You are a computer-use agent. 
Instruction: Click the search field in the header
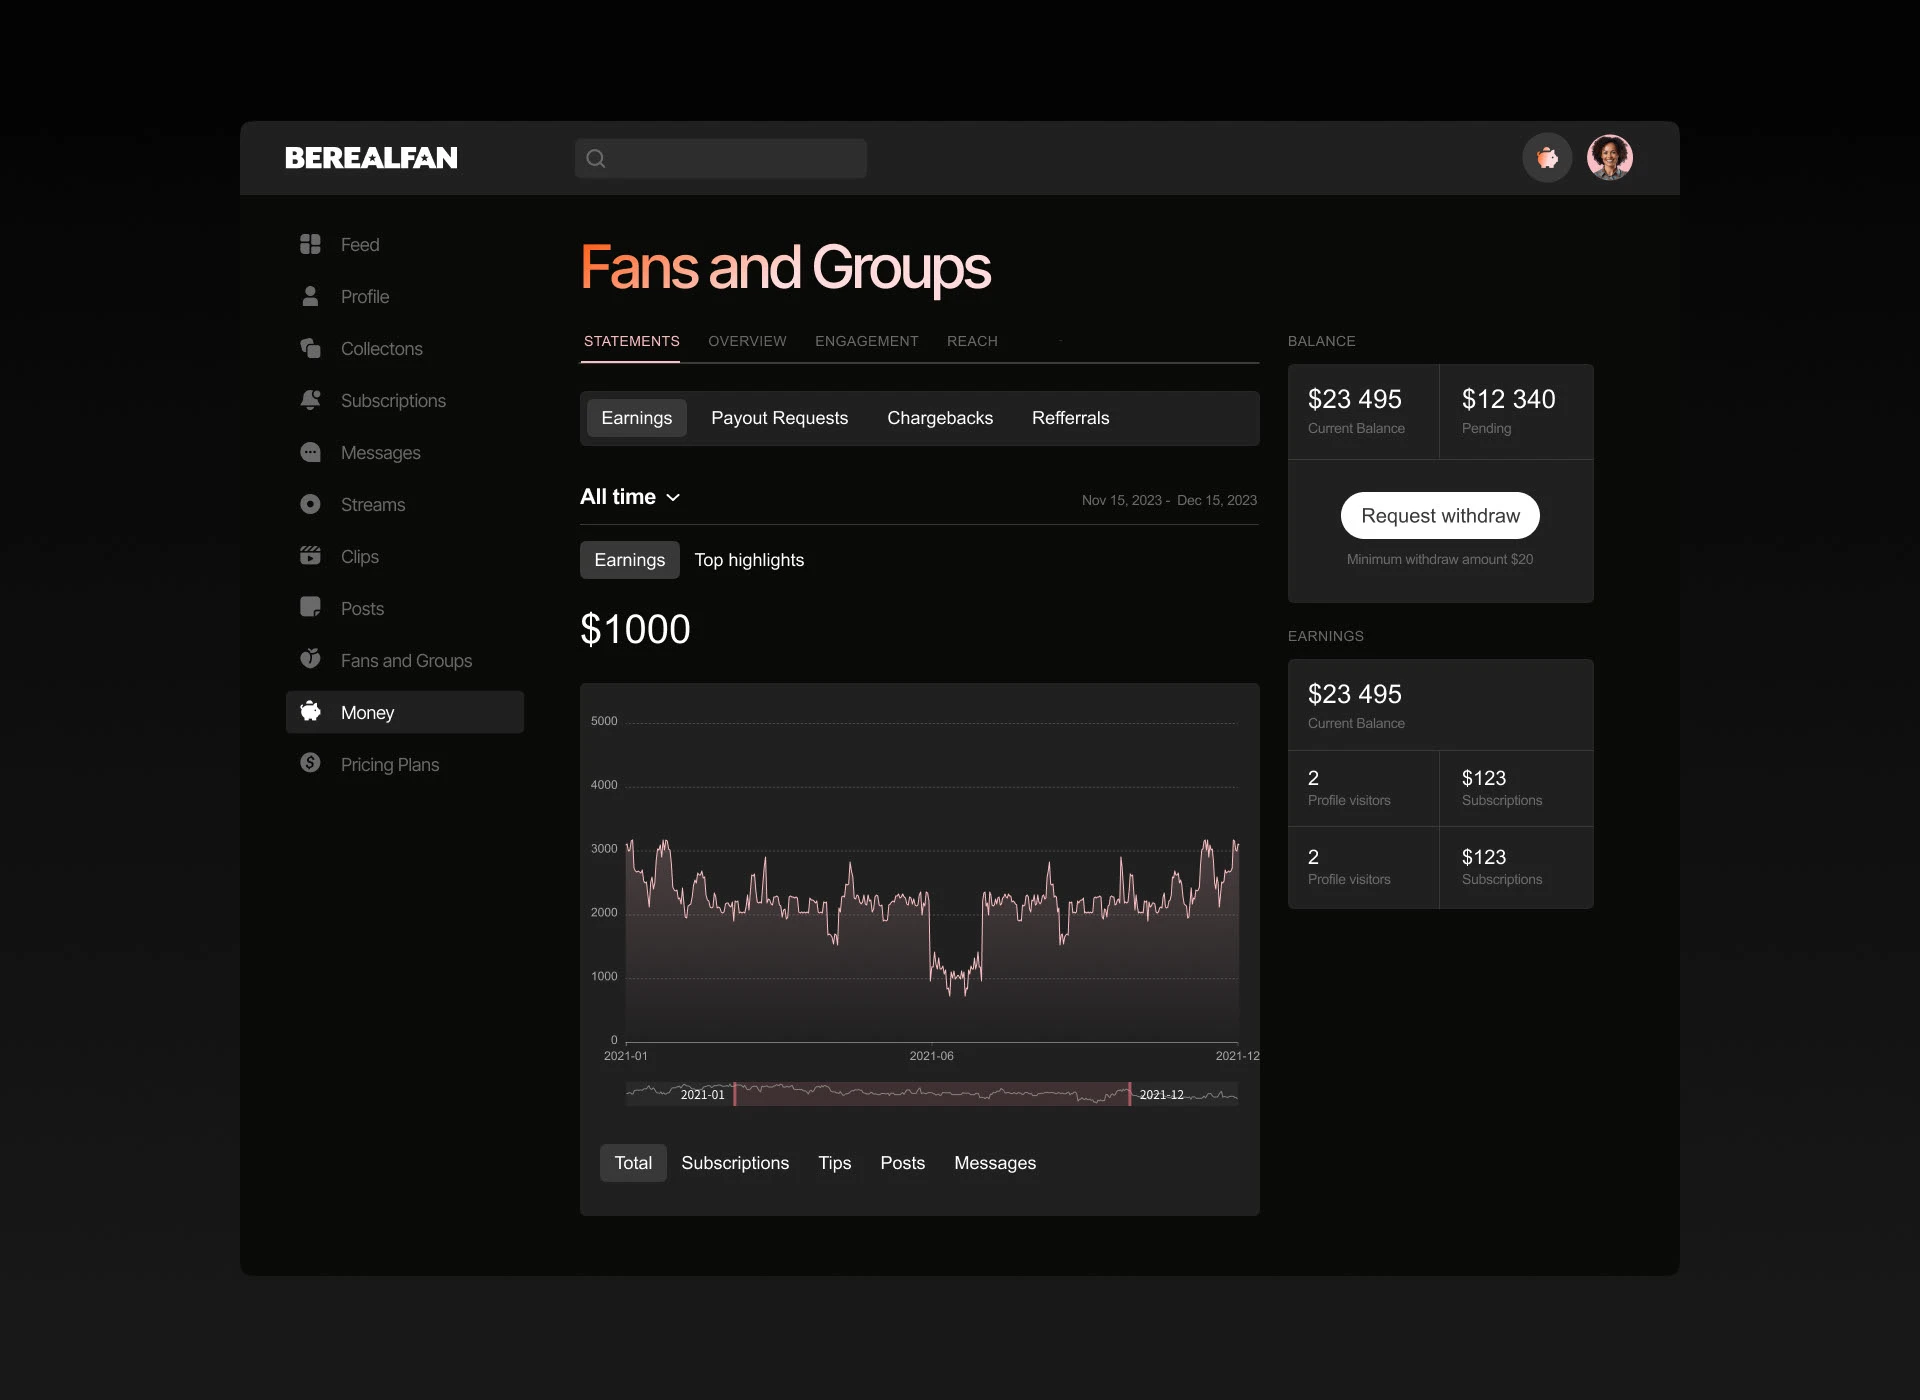[720, 158]
